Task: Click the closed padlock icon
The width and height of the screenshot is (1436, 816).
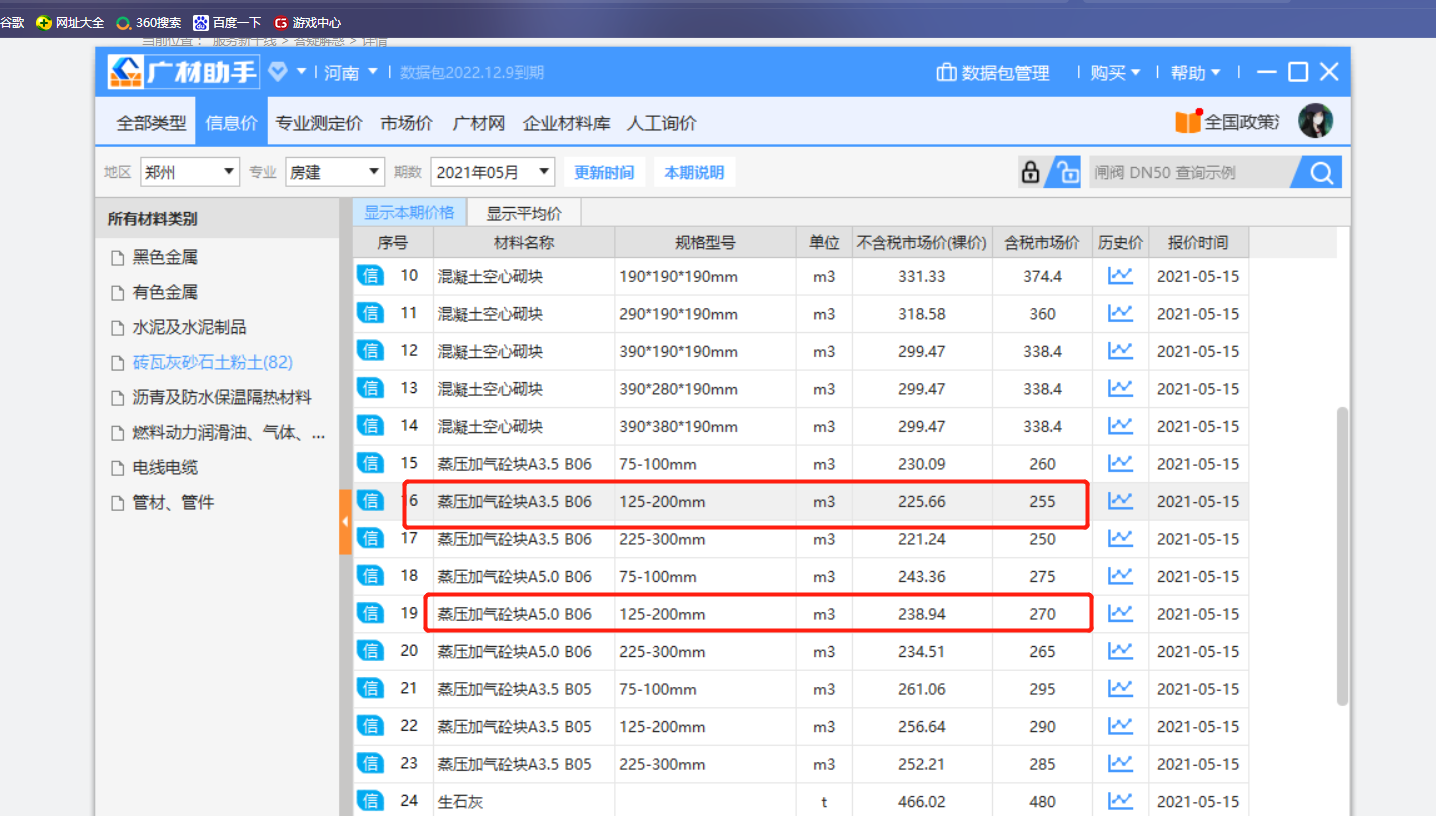Action: tap(1030, 172)
